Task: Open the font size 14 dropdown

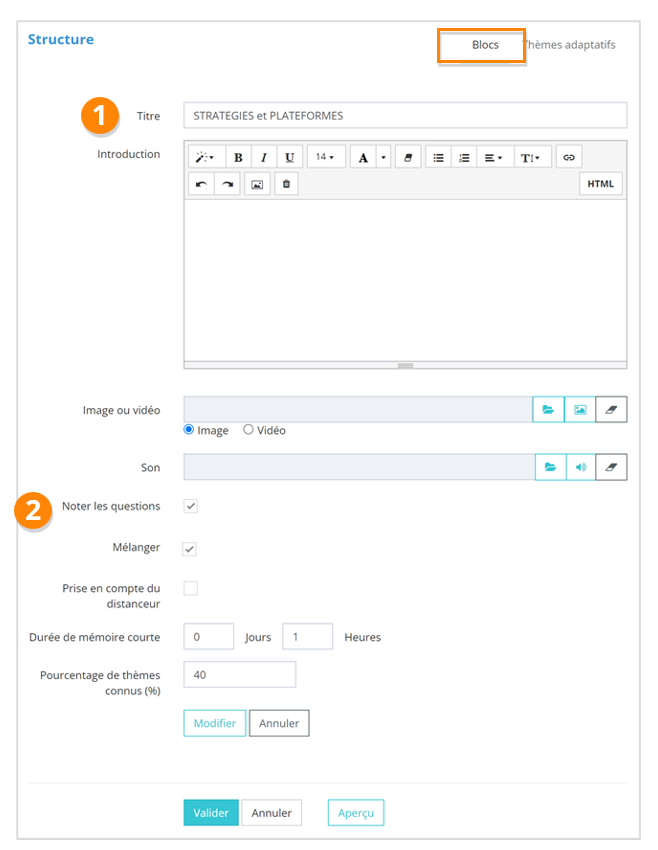Action: pos(325,158)
